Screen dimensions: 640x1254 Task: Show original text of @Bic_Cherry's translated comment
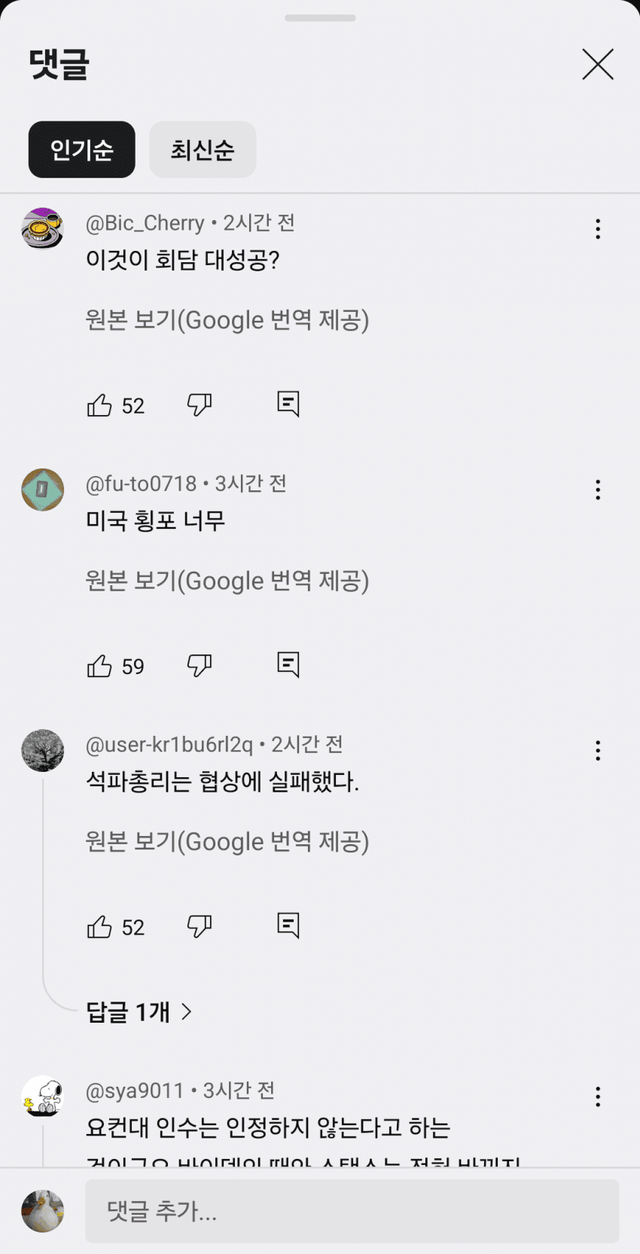coord(229,320)
